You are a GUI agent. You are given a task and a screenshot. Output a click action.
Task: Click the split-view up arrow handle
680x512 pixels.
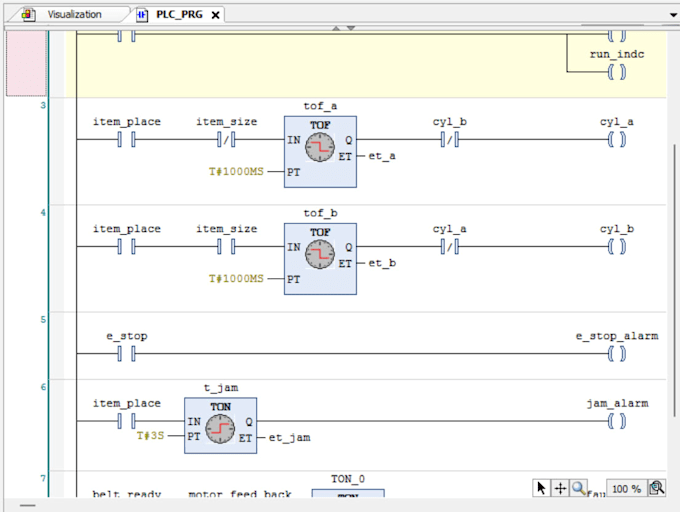[336, 28]
